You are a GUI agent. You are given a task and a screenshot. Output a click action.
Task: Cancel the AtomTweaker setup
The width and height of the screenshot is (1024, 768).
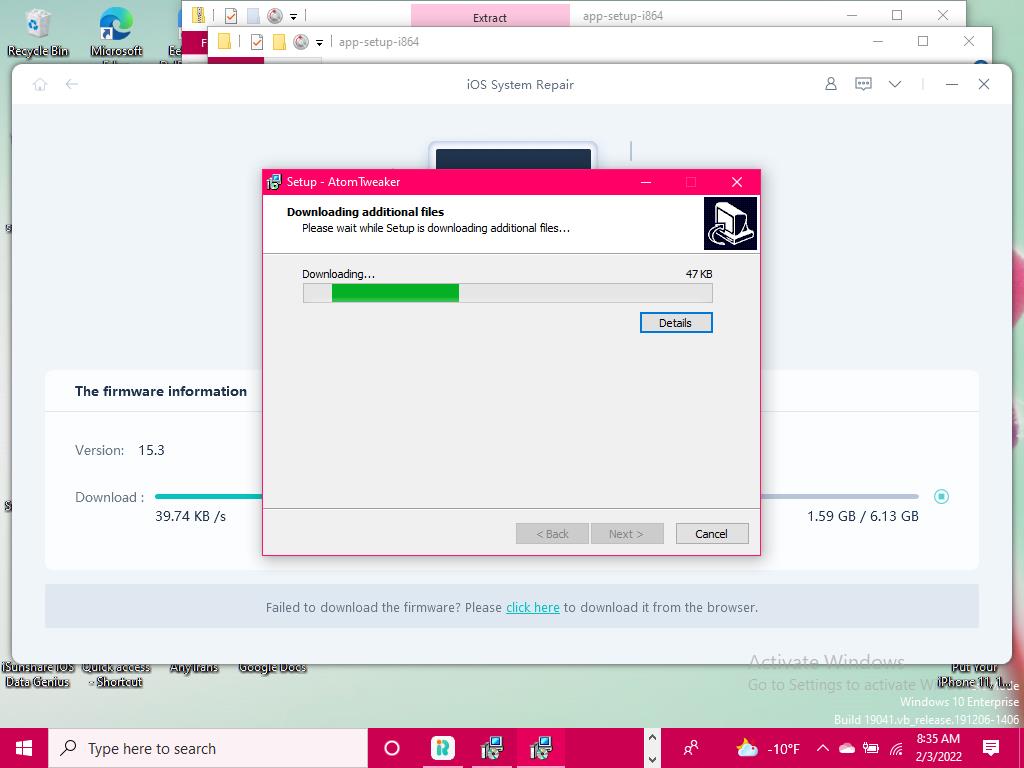click(x=711, y=534)
